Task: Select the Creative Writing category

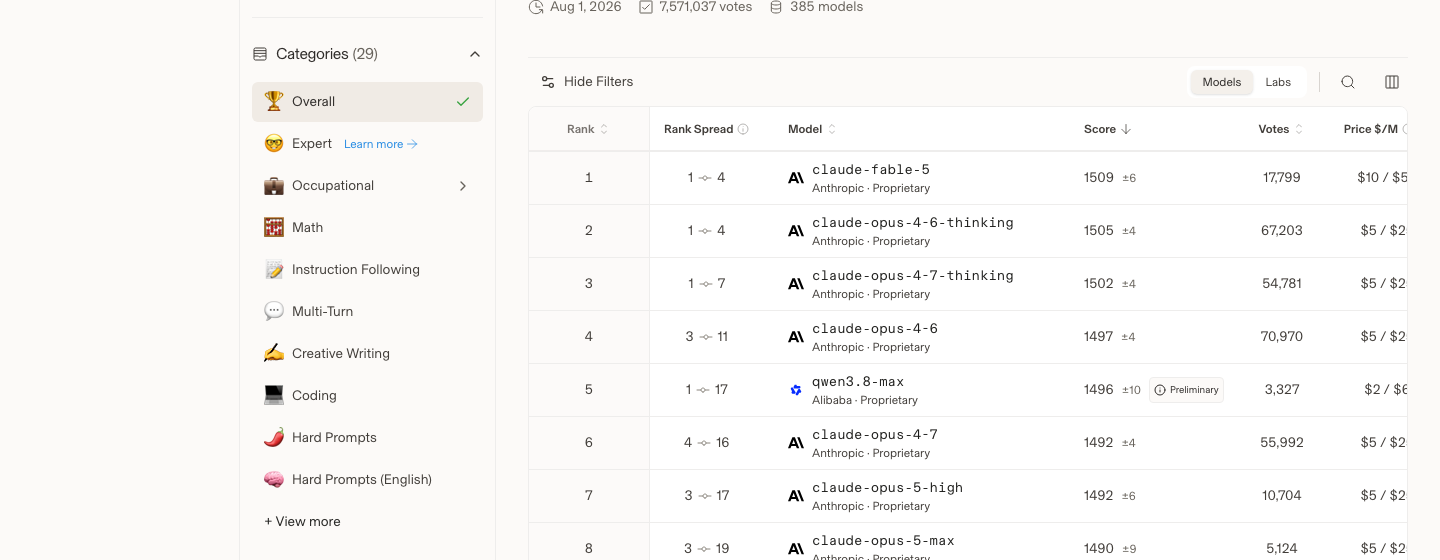Action: tap(367, 354)
